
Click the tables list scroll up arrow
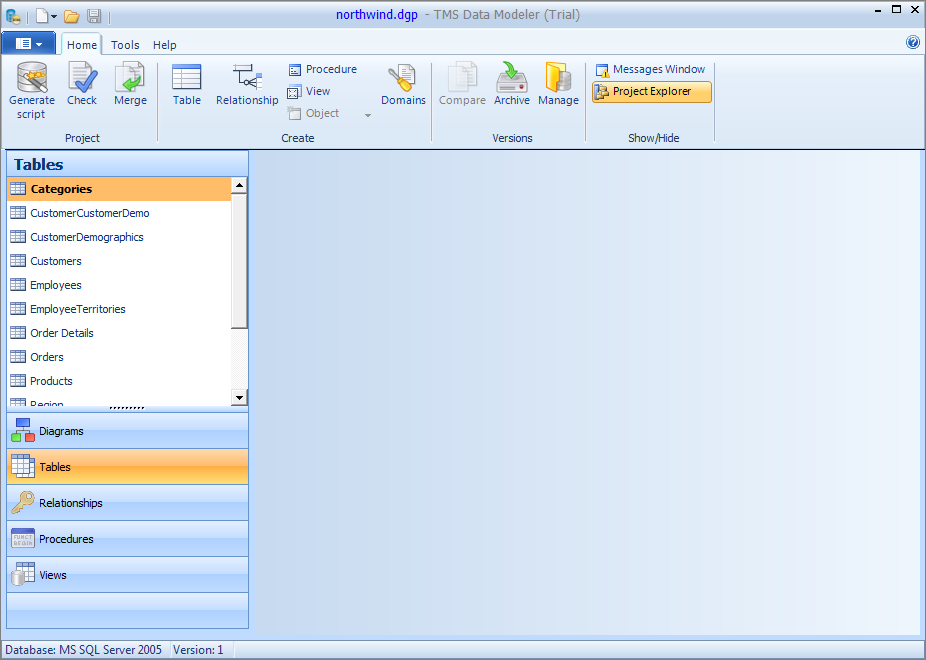point(239,185)
